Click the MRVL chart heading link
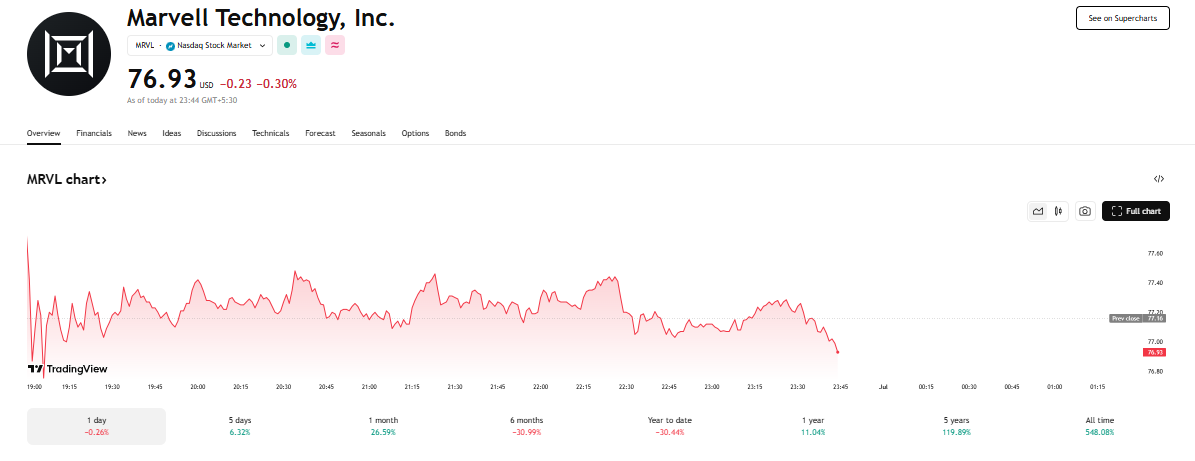Screen dimensions: 1195x461 point(67,180)
